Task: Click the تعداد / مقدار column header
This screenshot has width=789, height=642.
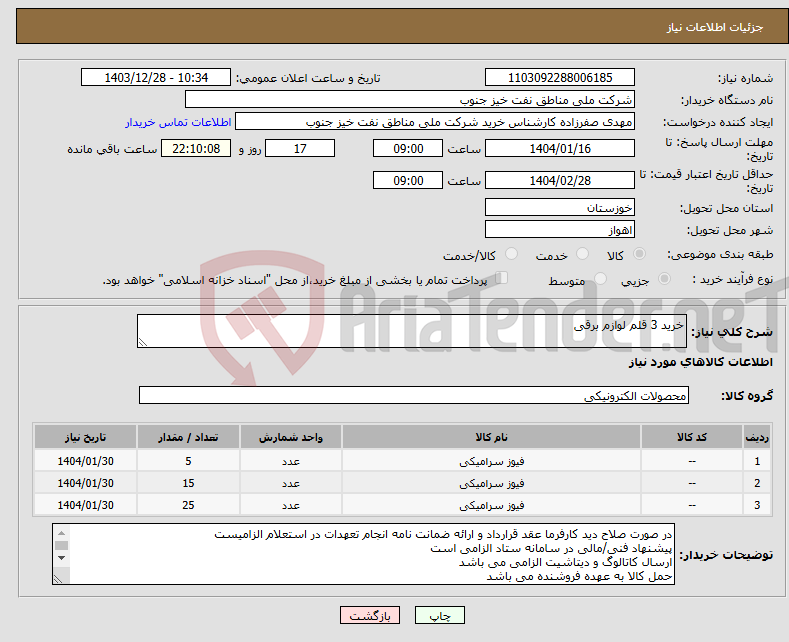Action: [x=188, y=437]
